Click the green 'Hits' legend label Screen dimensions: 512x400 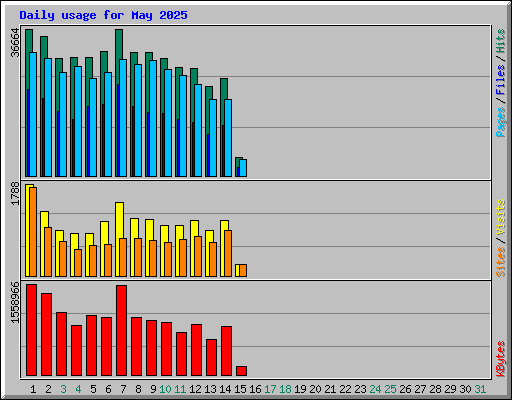click(x=501, y=41)
